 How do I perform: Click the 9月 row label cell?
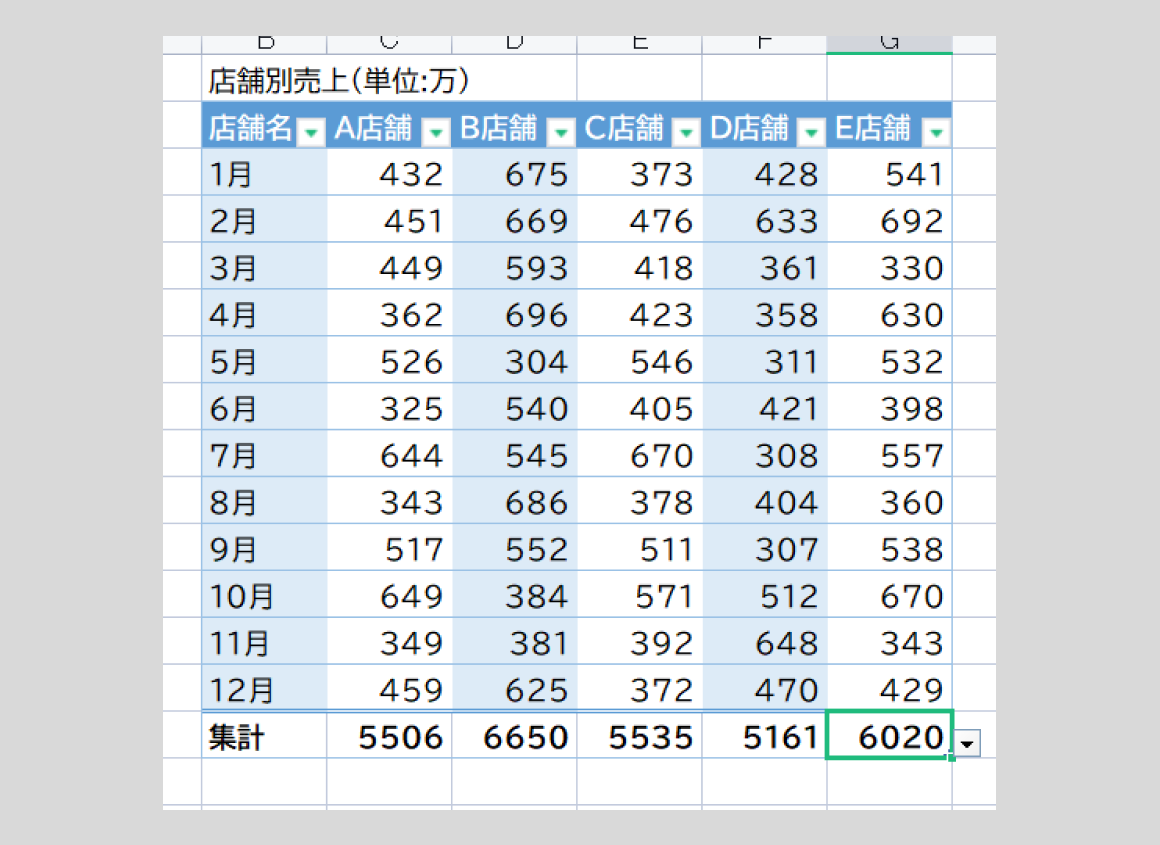pyautogui.click(x=264, y=548)
